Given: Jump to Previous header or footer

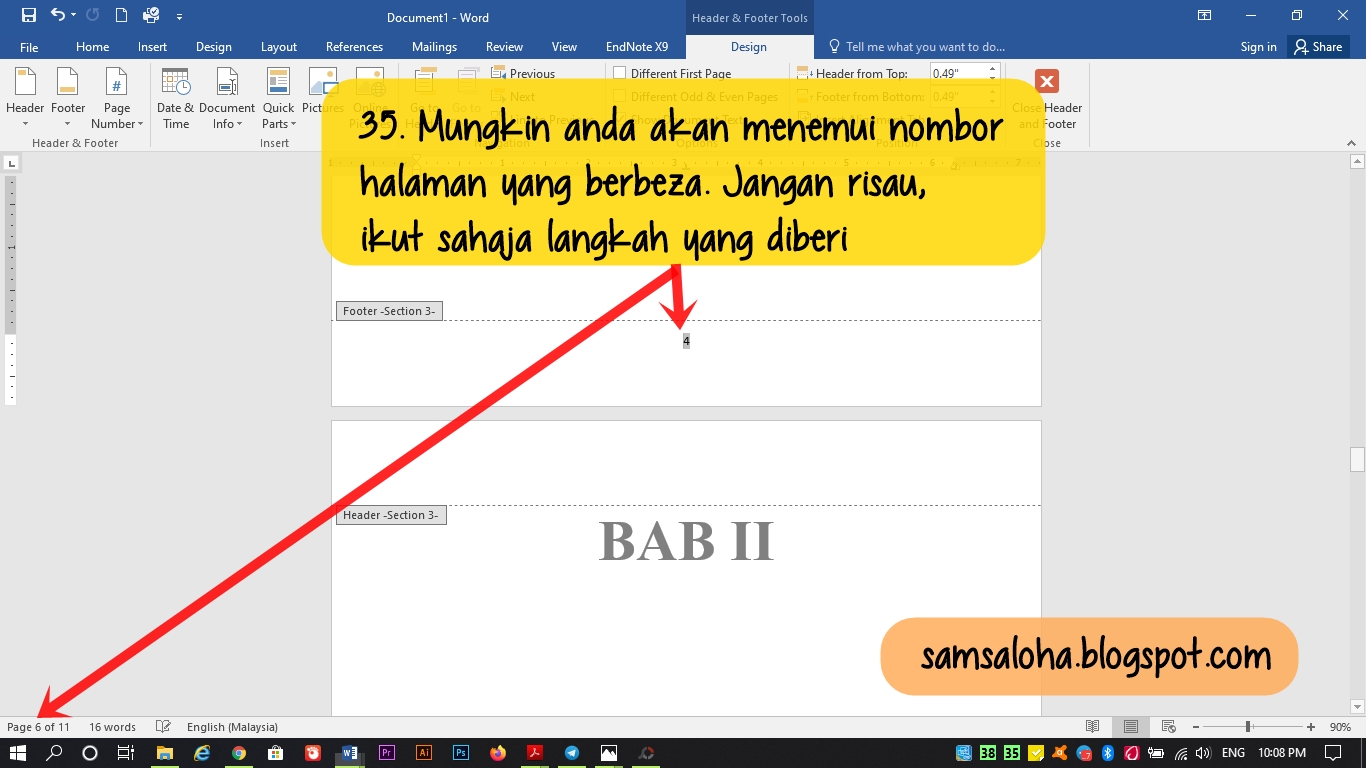Looking at the screenshot, I should point(523,73).
